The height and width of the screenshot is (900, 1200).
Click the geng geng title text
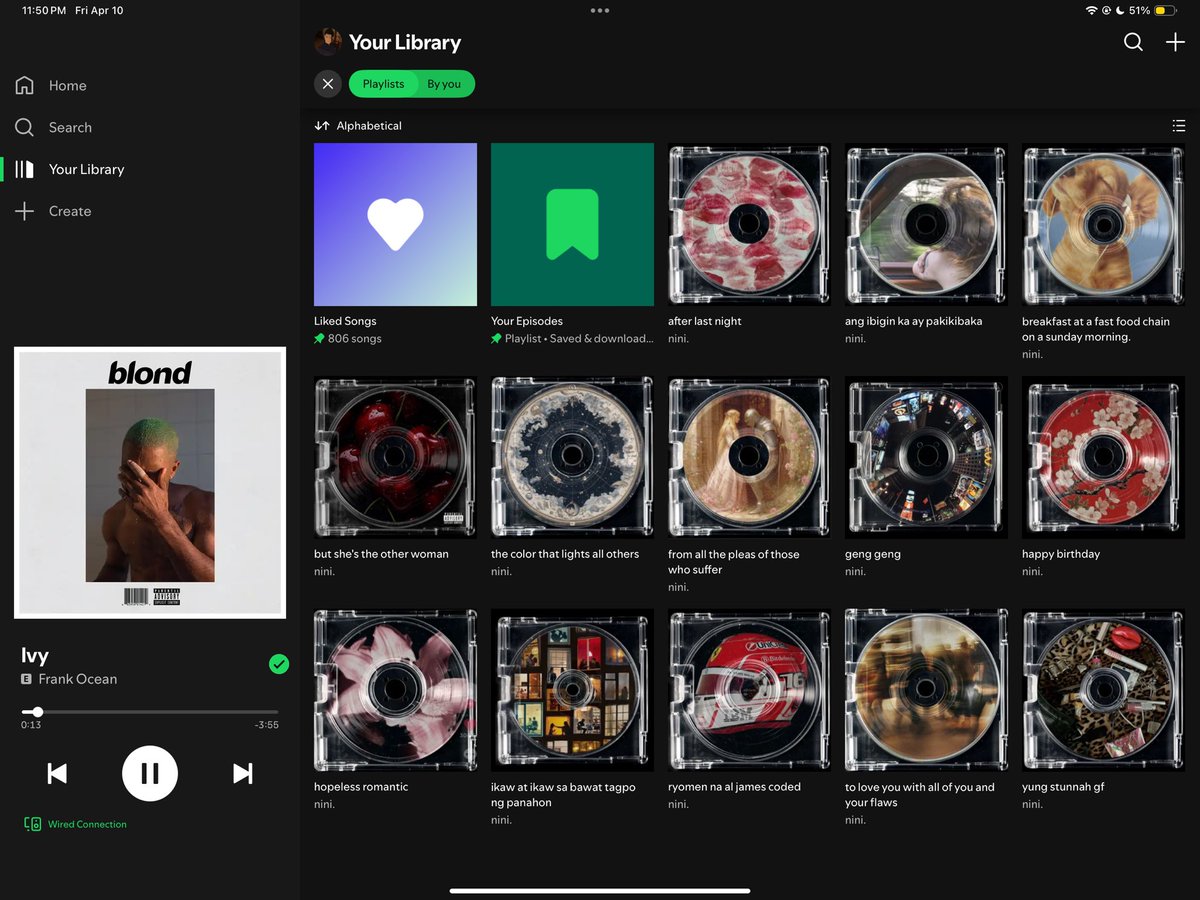coord(873,554)
